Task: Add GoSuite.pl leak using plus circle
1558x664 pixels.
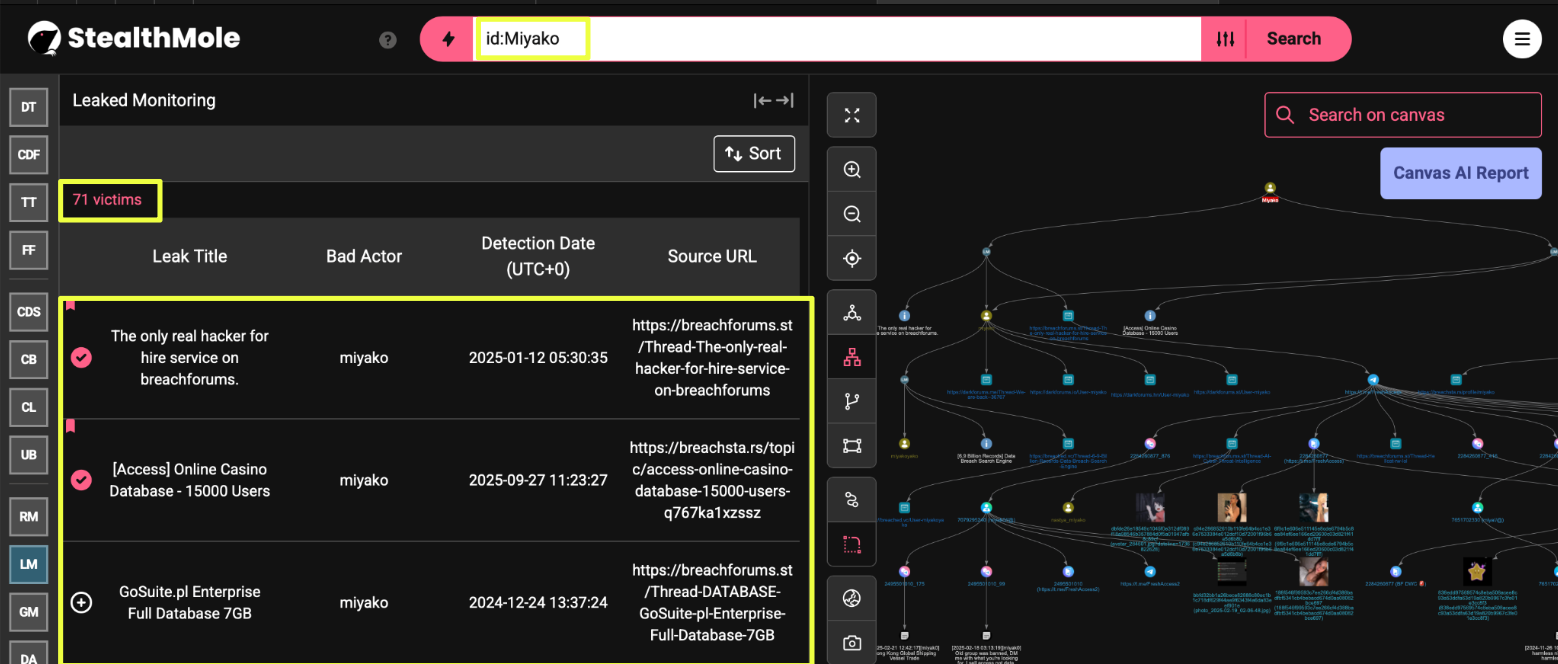Action: (x=82, y=602)
